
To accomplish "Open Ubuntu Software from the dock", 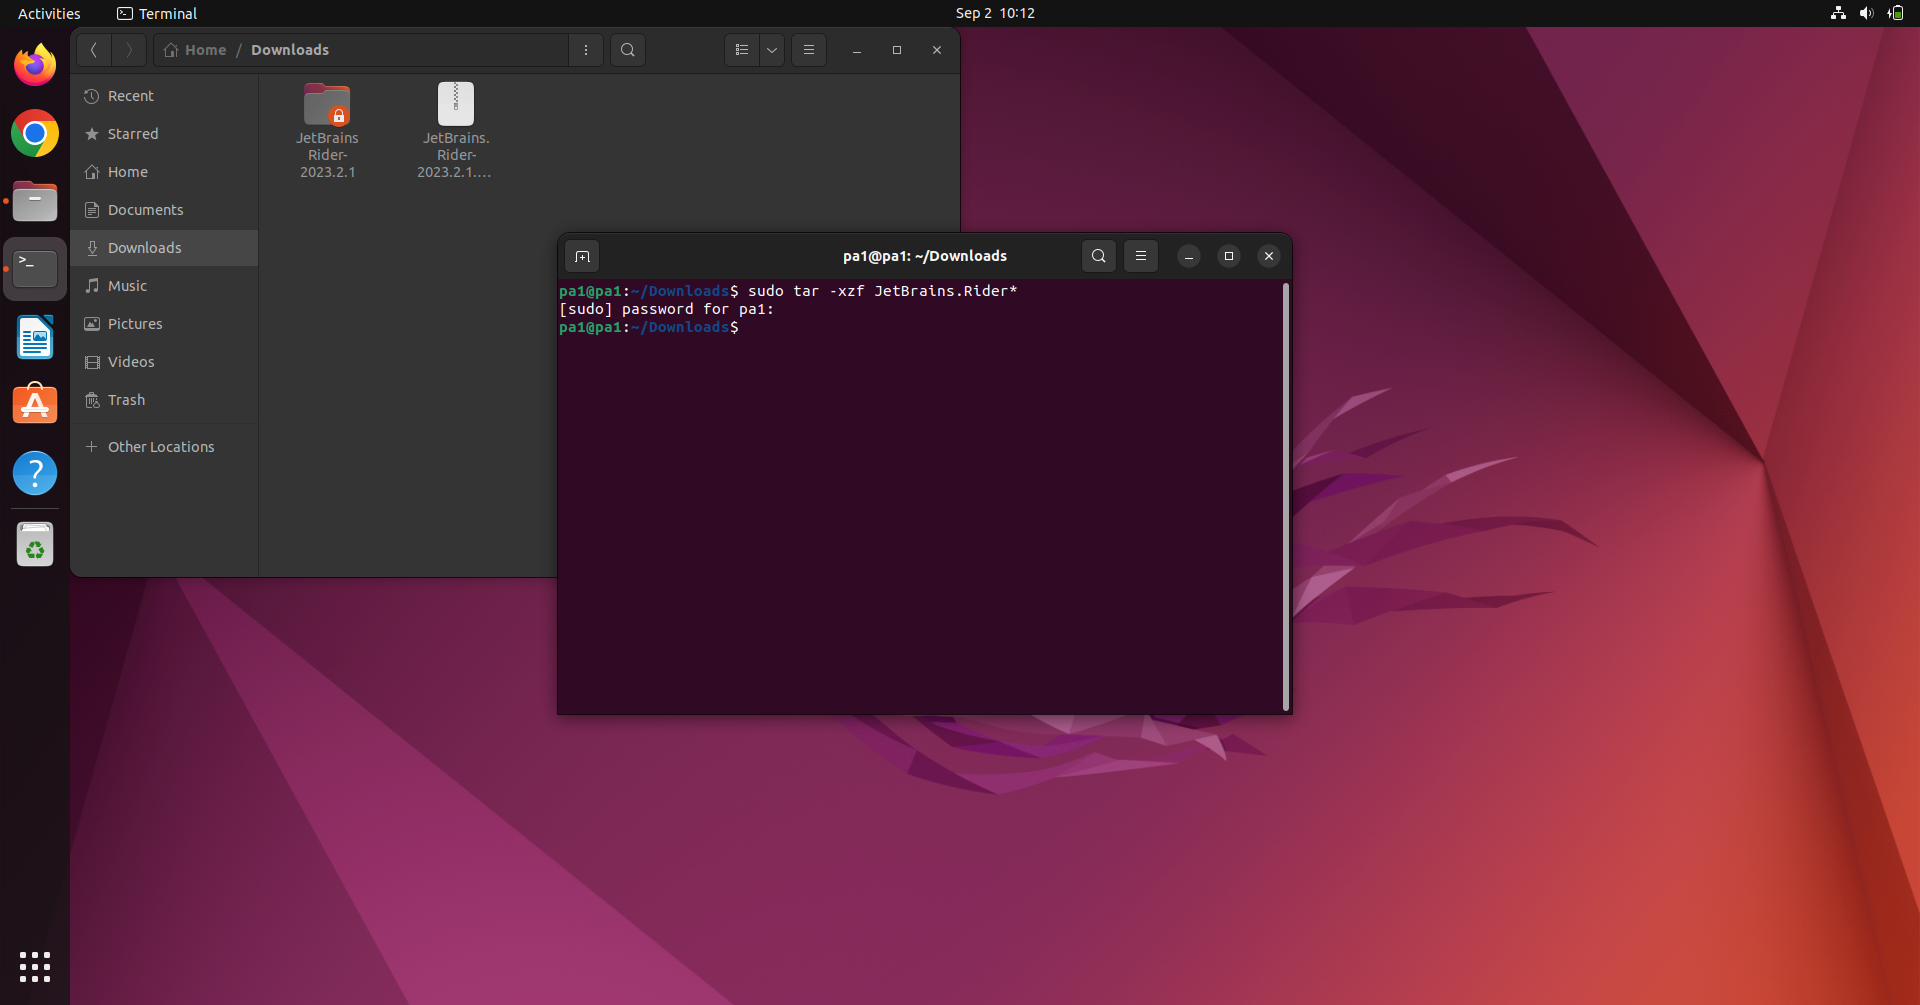I will tap(34, 403).
